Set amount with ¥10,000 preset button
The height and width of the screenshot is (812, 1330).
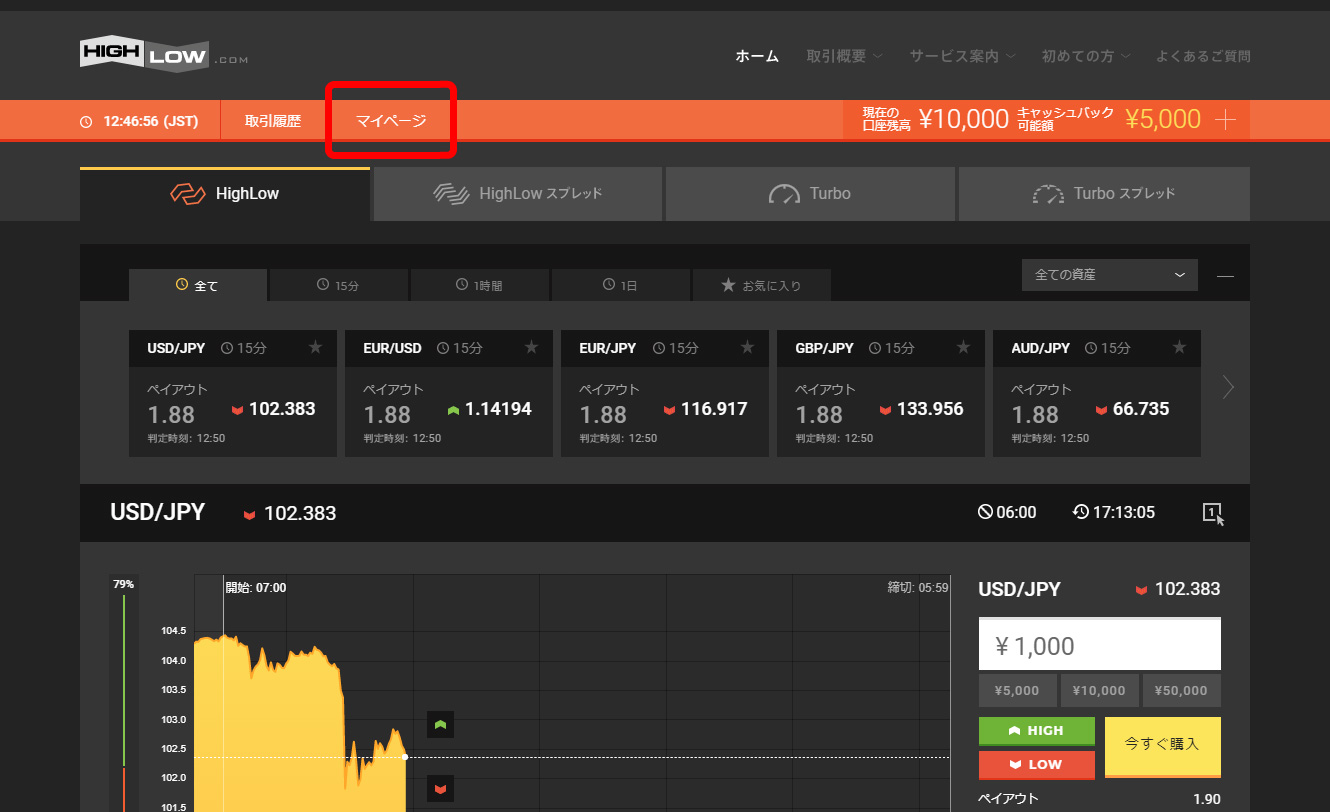pyautogui.click(x=1099, y=690)
